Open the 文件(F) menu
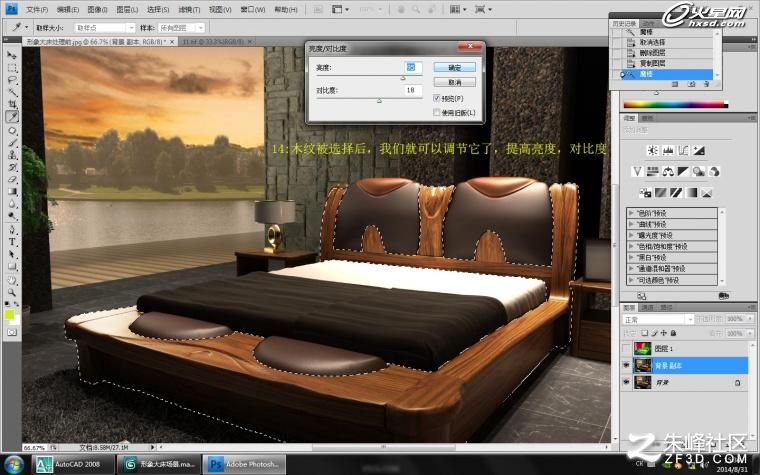The height and width of the screenshot is (475, 760). (x=37, y=9)
